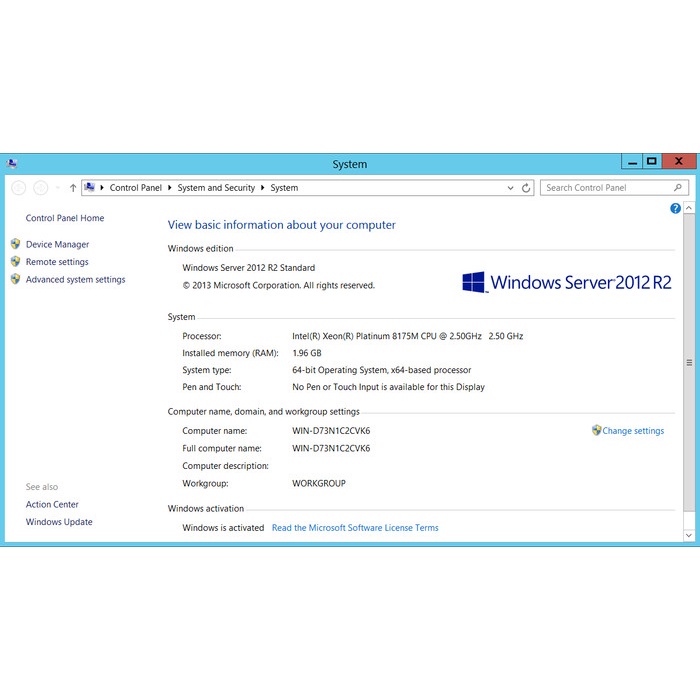The image size is (700, 700).
Task: Open the Help question mark icon
Action: pyautogui.click(x=675, y=208)
